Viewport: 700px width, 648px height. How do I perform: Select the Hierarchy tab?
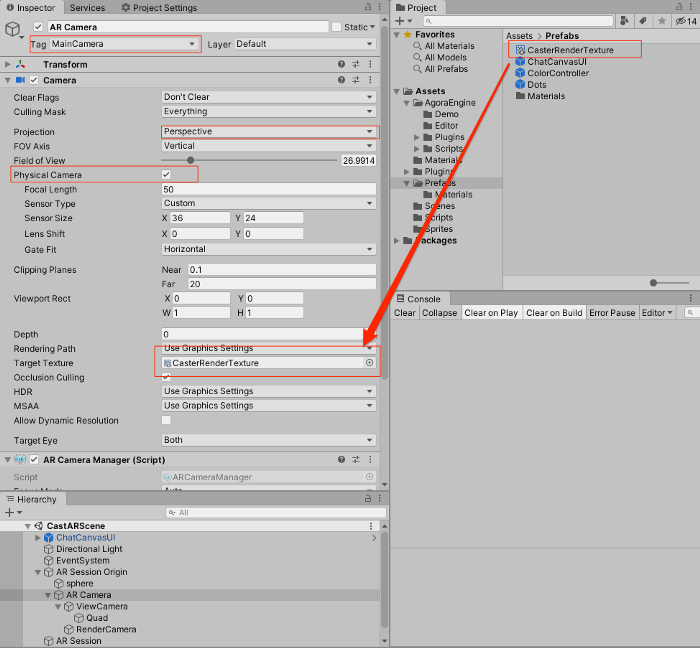(x=32, y=499)
